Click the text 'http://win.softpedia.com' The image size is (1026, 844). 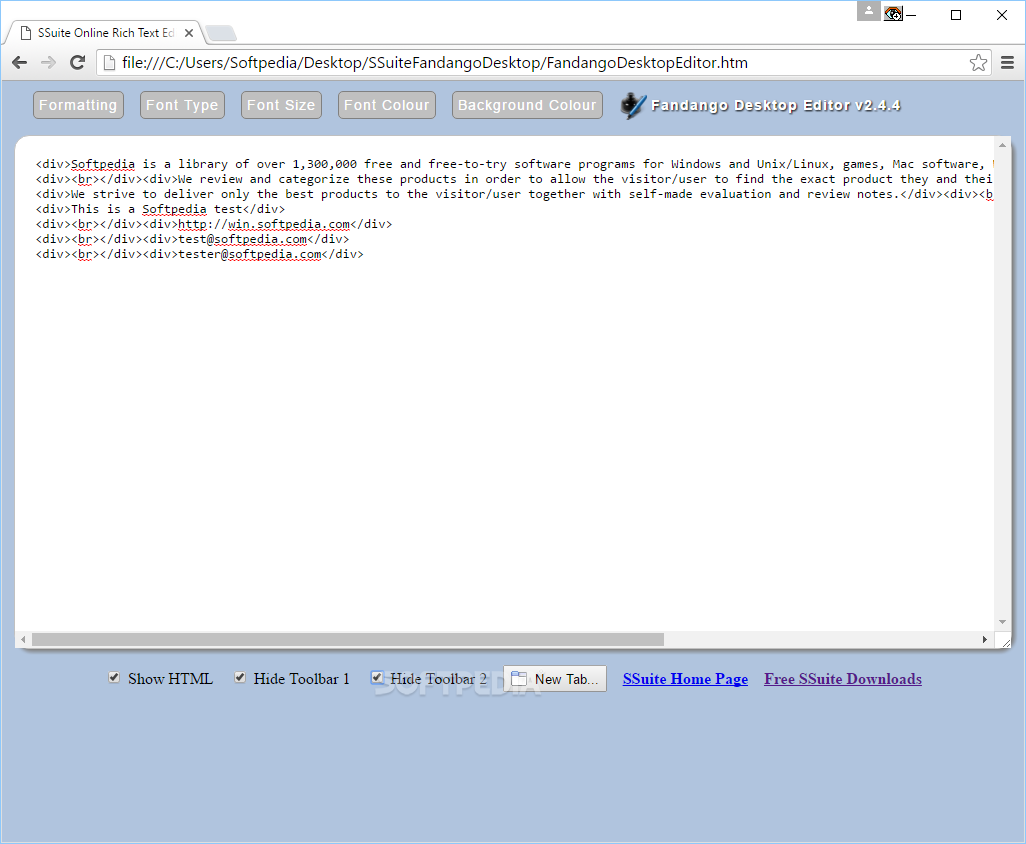pos(264,224)
